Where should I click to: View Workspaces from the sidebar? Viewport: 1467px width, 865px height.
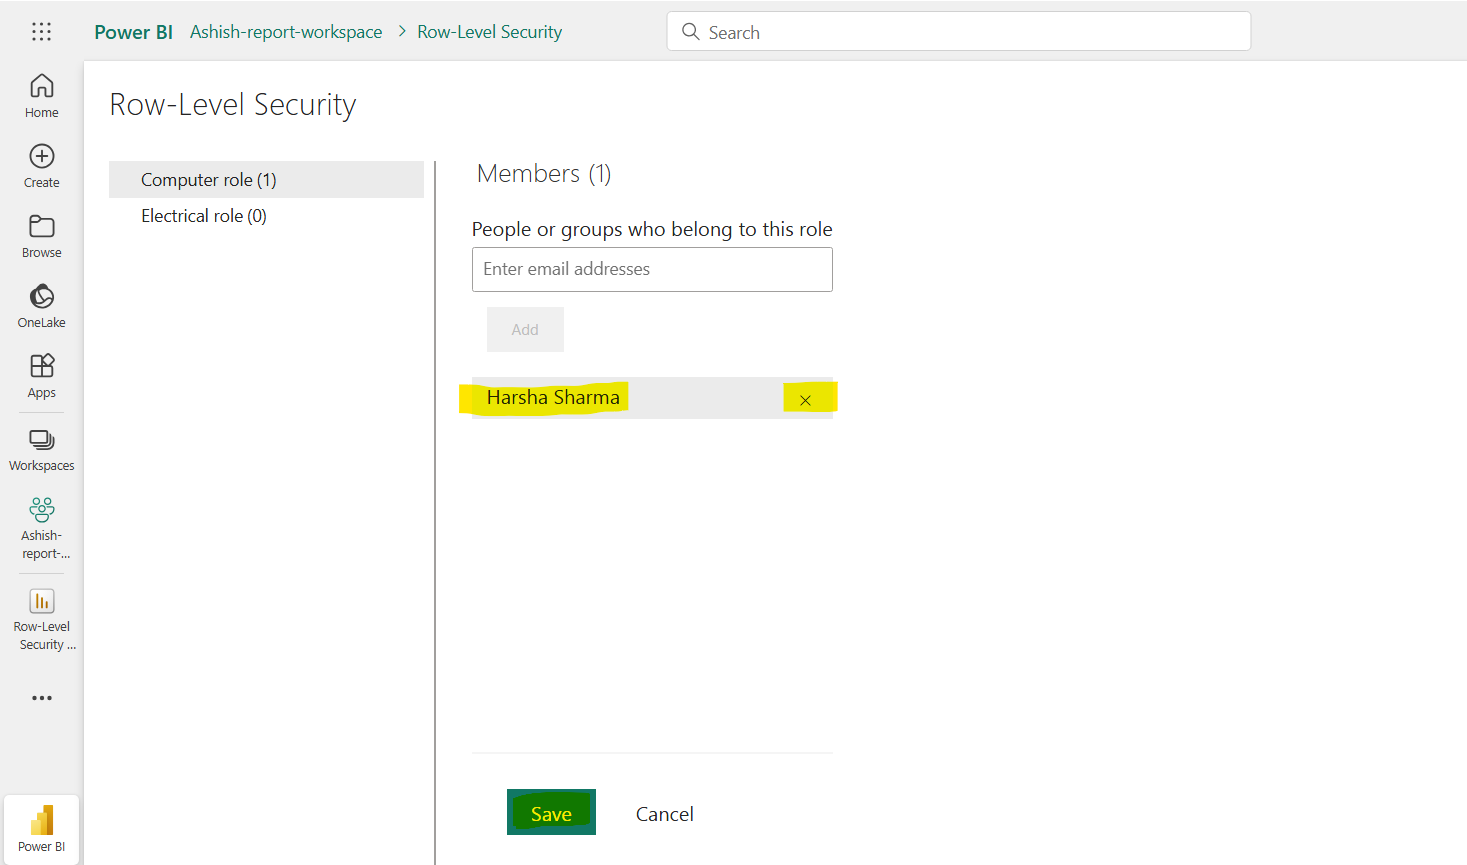(x=41, y=448)
